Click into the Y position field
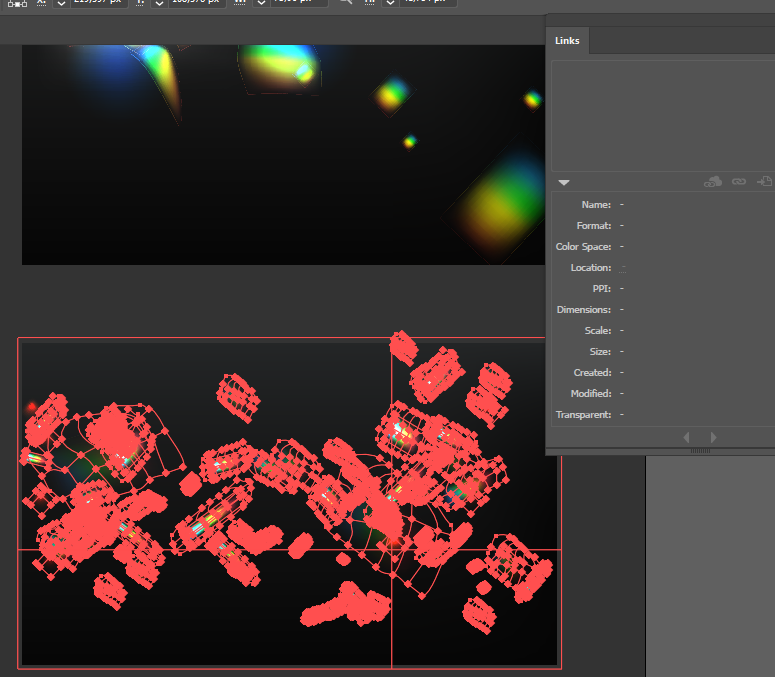775x677 pixels. (x=198, y=3)
